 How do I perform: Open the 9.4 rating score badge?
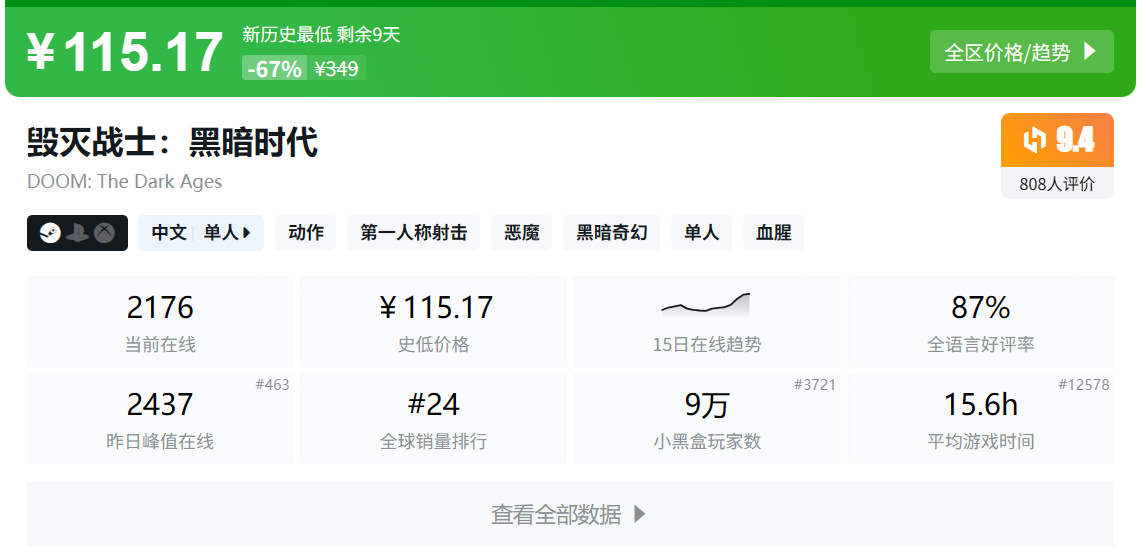pyautogui.click(x=1058, y=140)
